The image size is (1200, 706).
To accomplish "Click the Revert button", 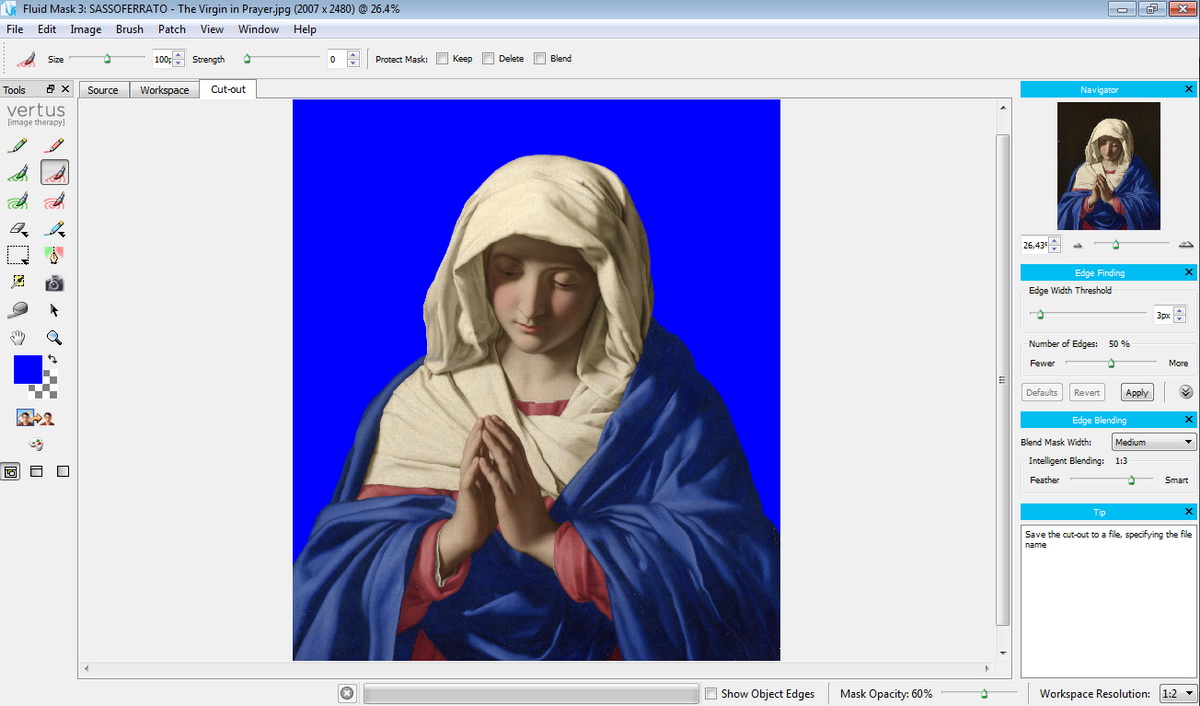I will coord(1087,392).
